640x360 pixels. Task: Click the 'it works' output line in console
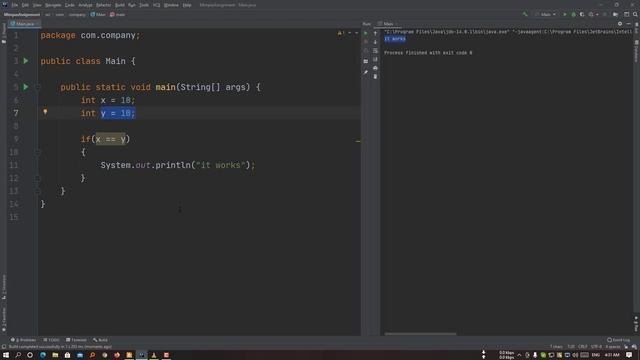[395, 39]
